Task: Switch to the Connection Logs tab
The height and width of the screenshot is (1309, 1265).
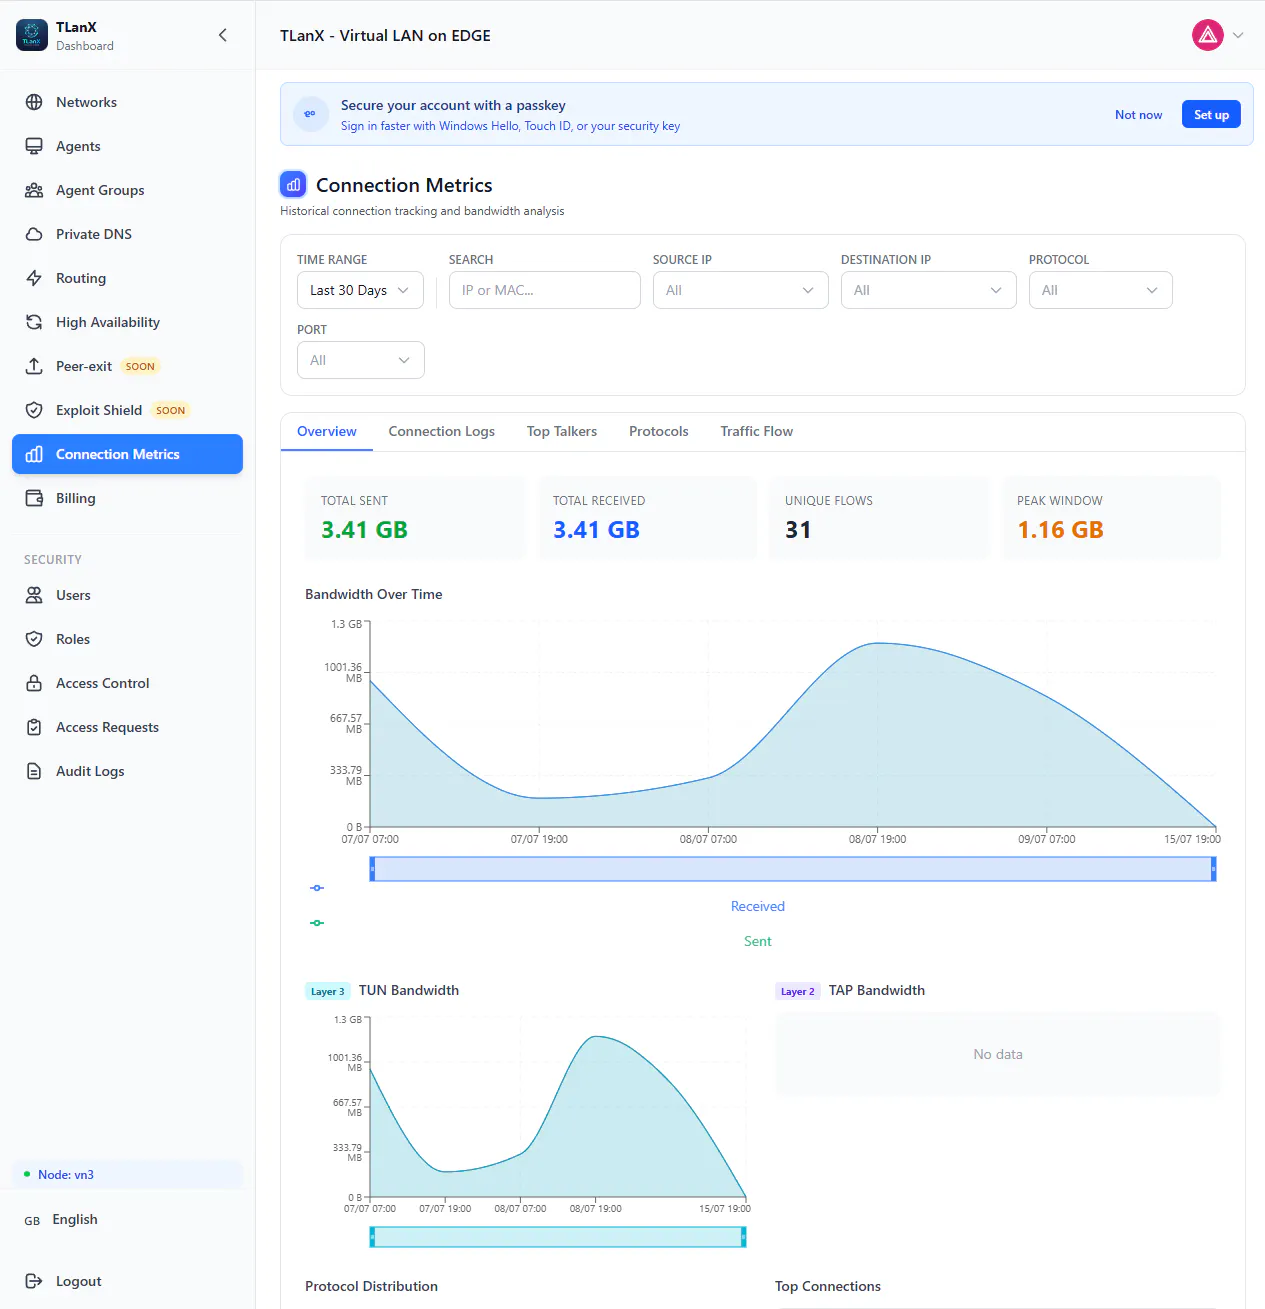Action: click(442, 431)
